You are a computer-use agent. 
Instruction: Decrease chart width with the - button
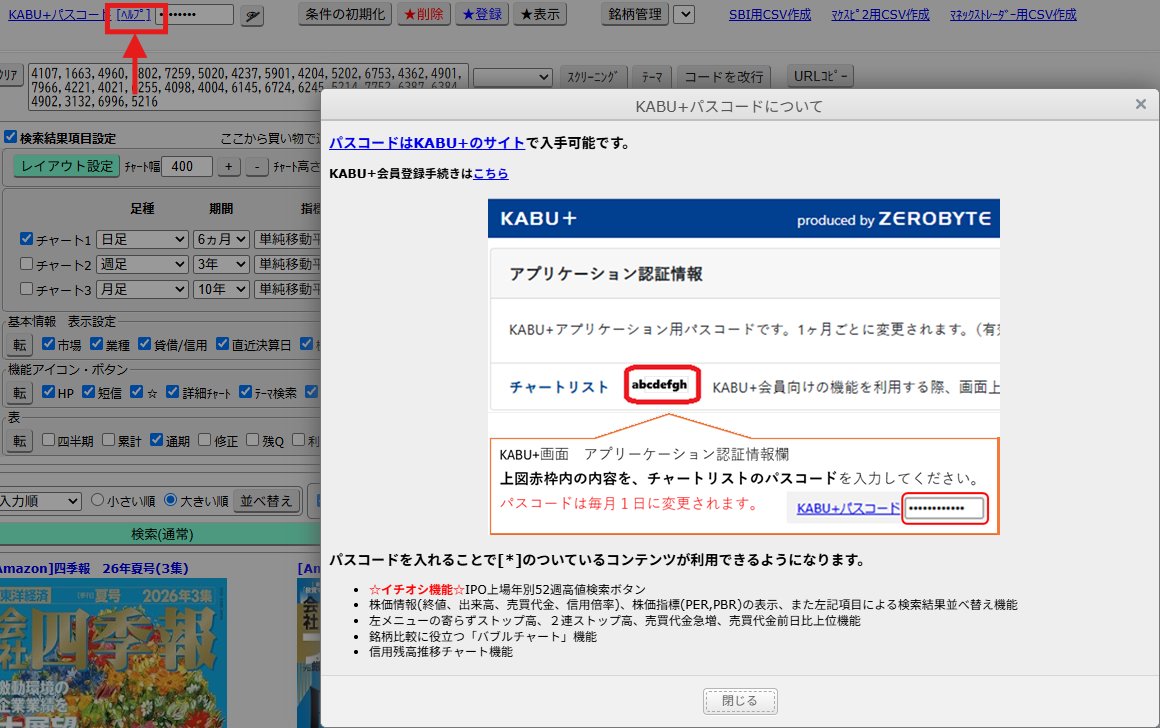[x=257, y=166]
